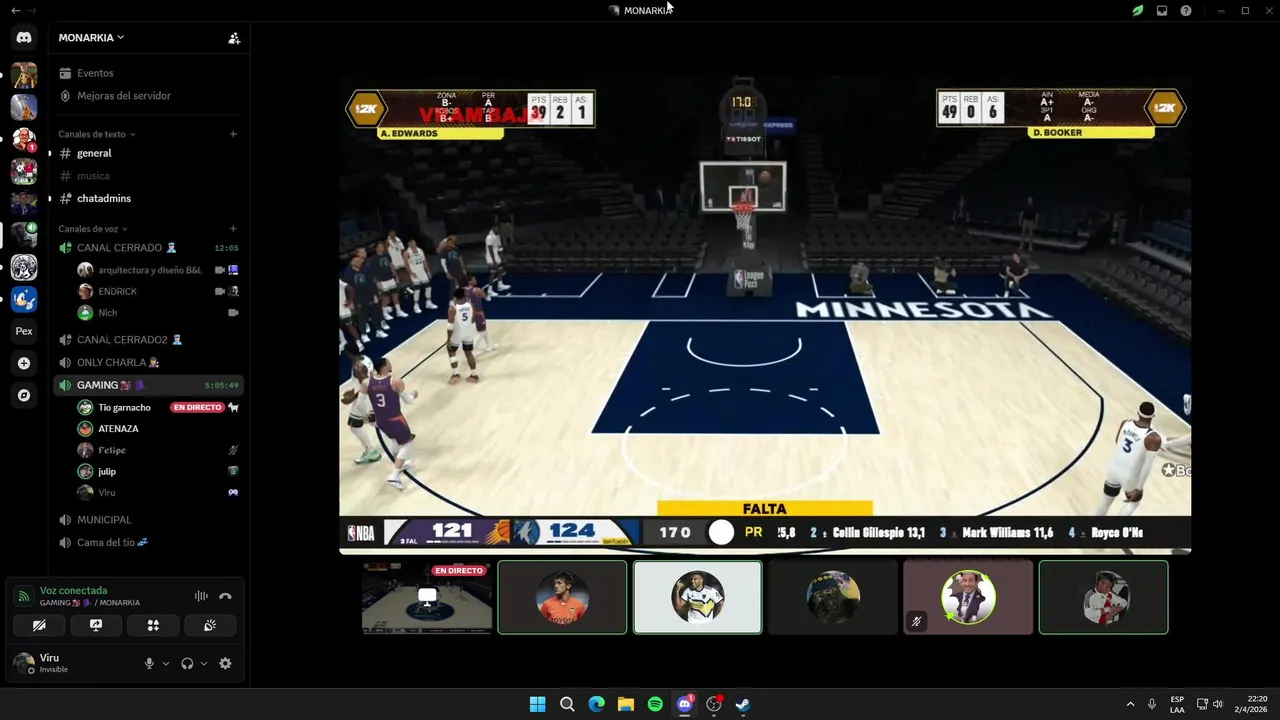Open the #musica text channel
Image resolution: width=1280 pixels, height=720 pixels.
(148, 176)
